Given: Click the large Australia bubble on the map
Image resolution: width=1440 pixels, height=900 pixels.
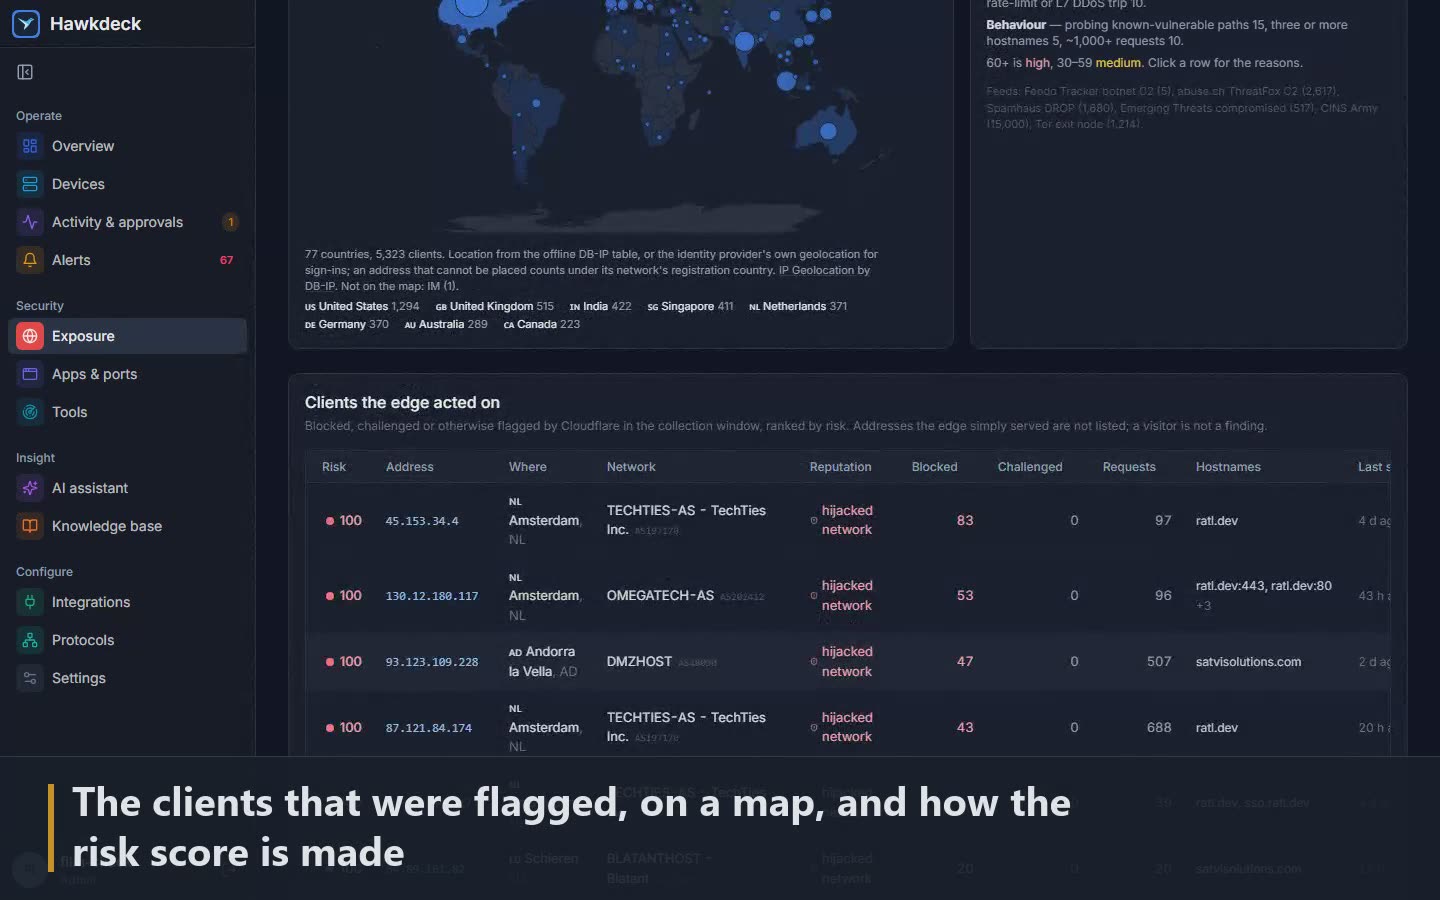Looking at the screenshot, I should [x=828, y=131].
